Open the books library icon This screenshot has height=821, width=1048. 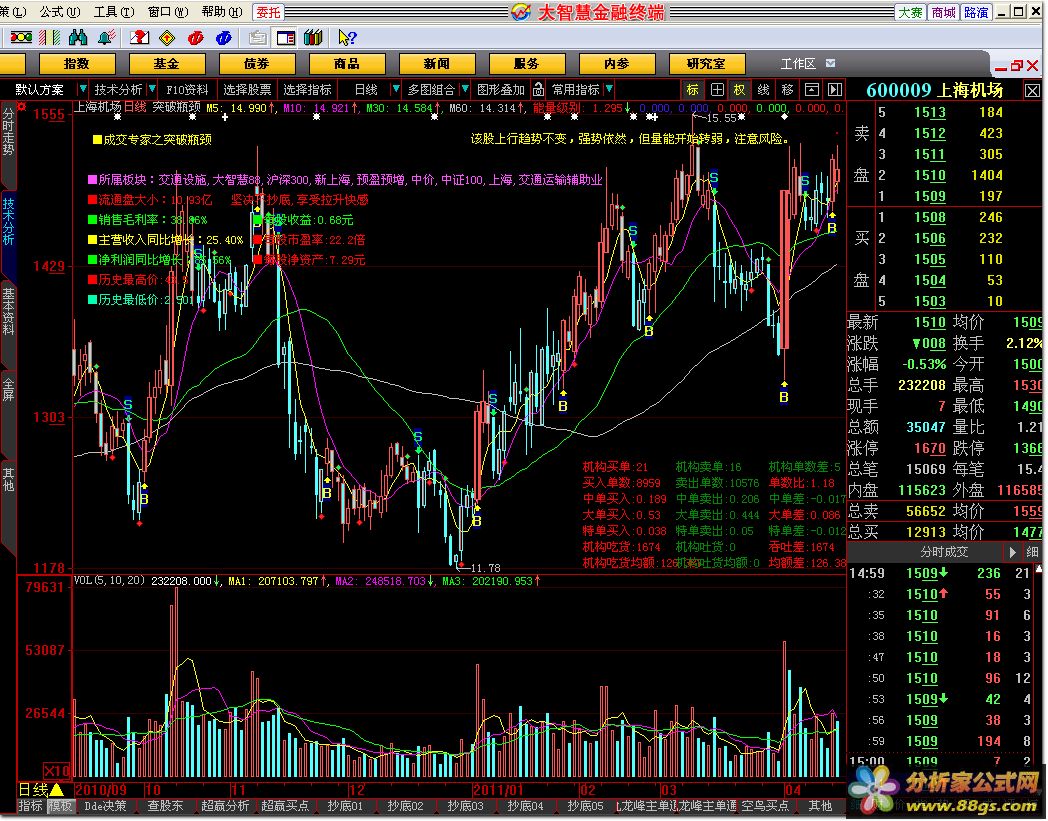click(x=313, y=37)
